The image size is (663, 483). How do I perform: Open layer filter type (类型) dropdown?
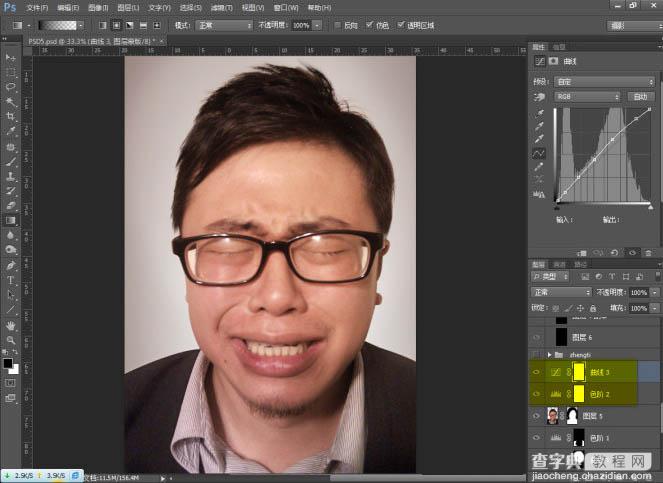[x=550, y=277]
